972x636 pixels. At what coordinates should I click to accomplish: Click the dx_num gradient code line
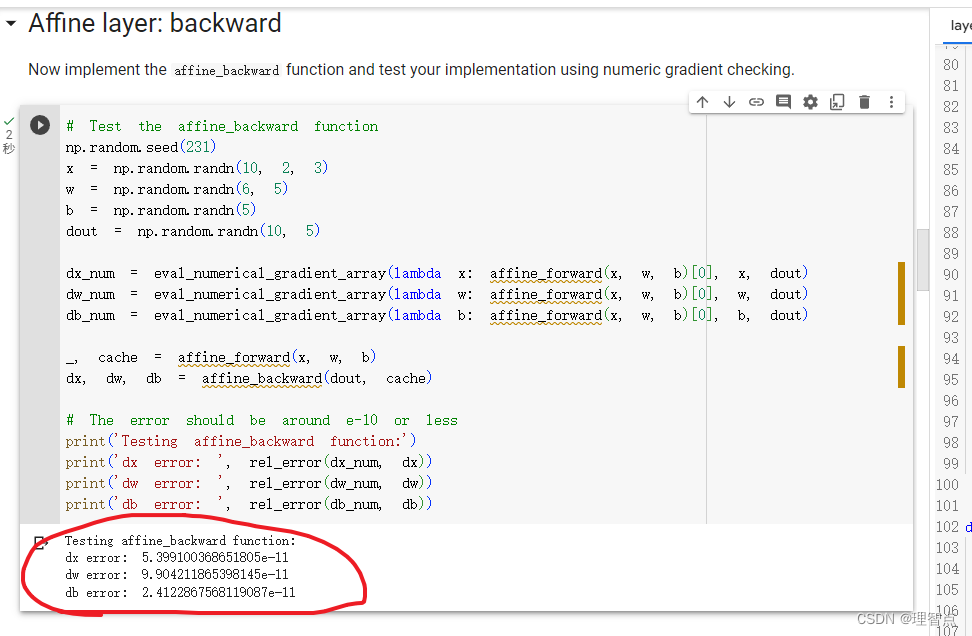pos(436,273)
